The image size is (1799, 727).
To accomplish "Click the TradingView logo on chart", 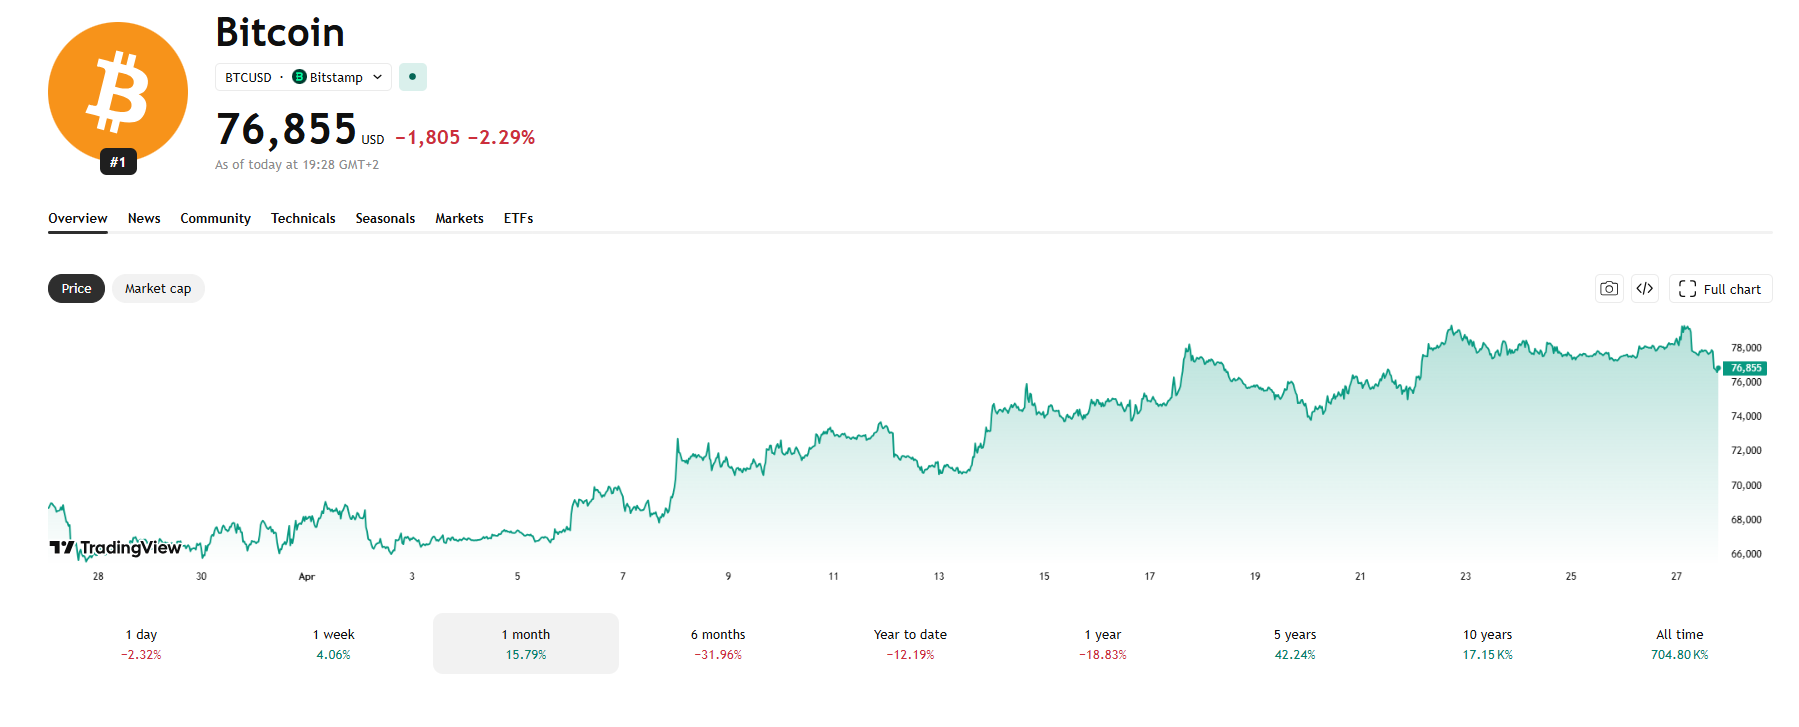I will click(115, 547).
